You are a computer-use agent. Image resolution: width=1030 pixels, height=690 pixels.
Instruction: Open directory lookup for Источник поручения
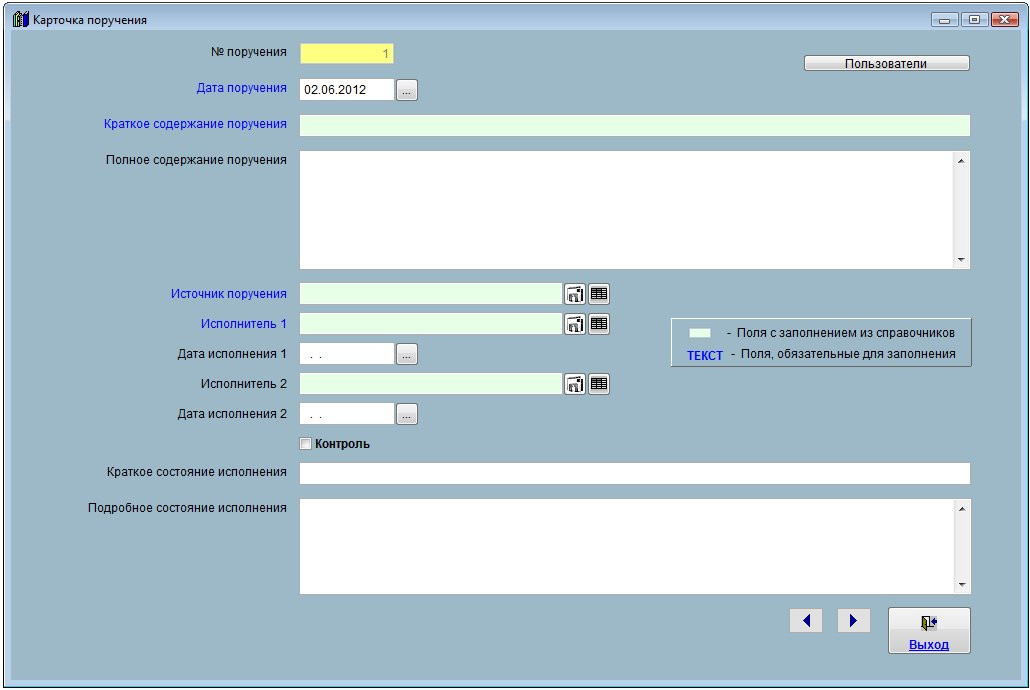(575, 294)
